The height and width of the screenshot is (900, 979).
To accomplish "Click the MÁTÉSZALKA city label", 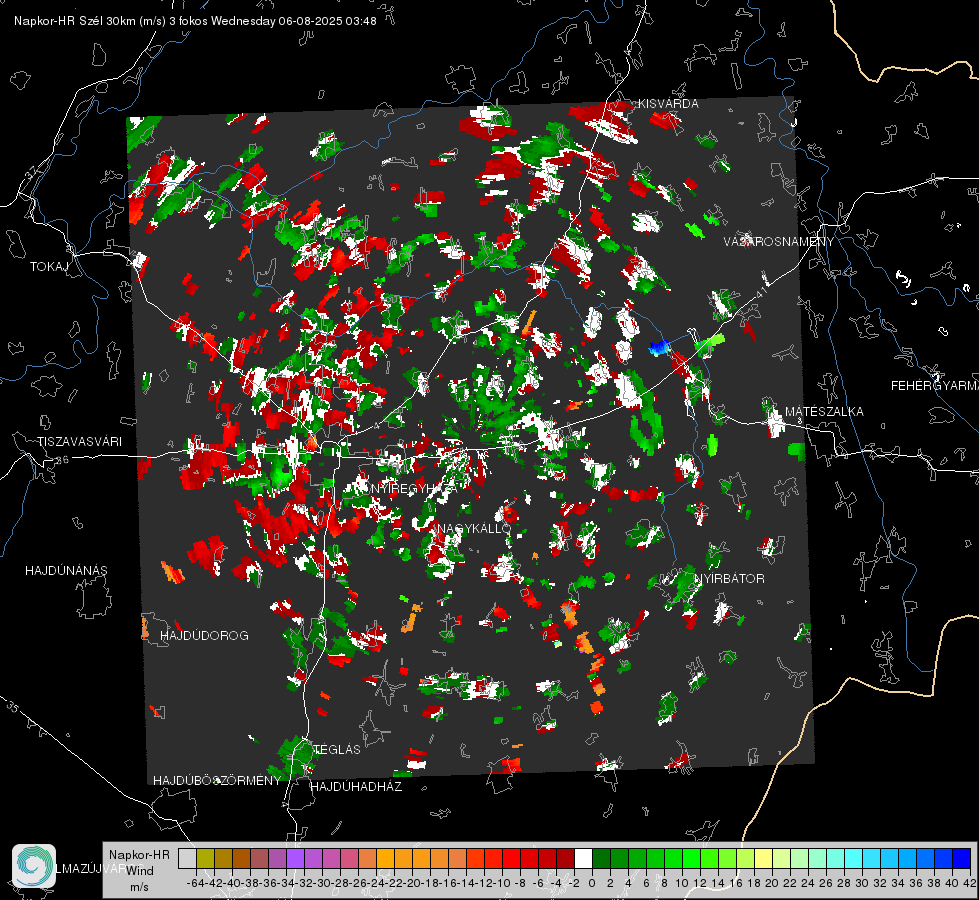I will pos(824,412).
